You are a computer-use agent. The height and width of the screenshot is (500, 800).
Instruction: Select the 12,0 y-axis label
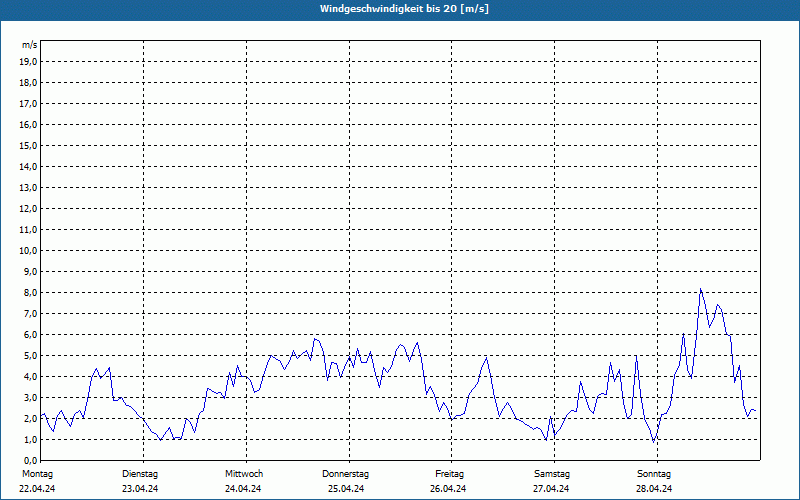pyautogui.click(x=28, y=209)
